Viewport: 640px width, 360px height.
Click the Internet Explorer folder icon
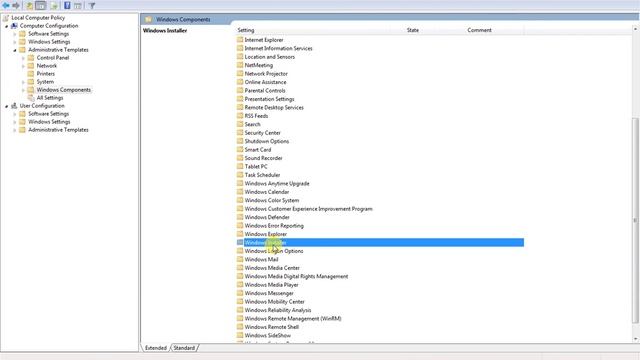pyautogui.click(x=240, y=40)
